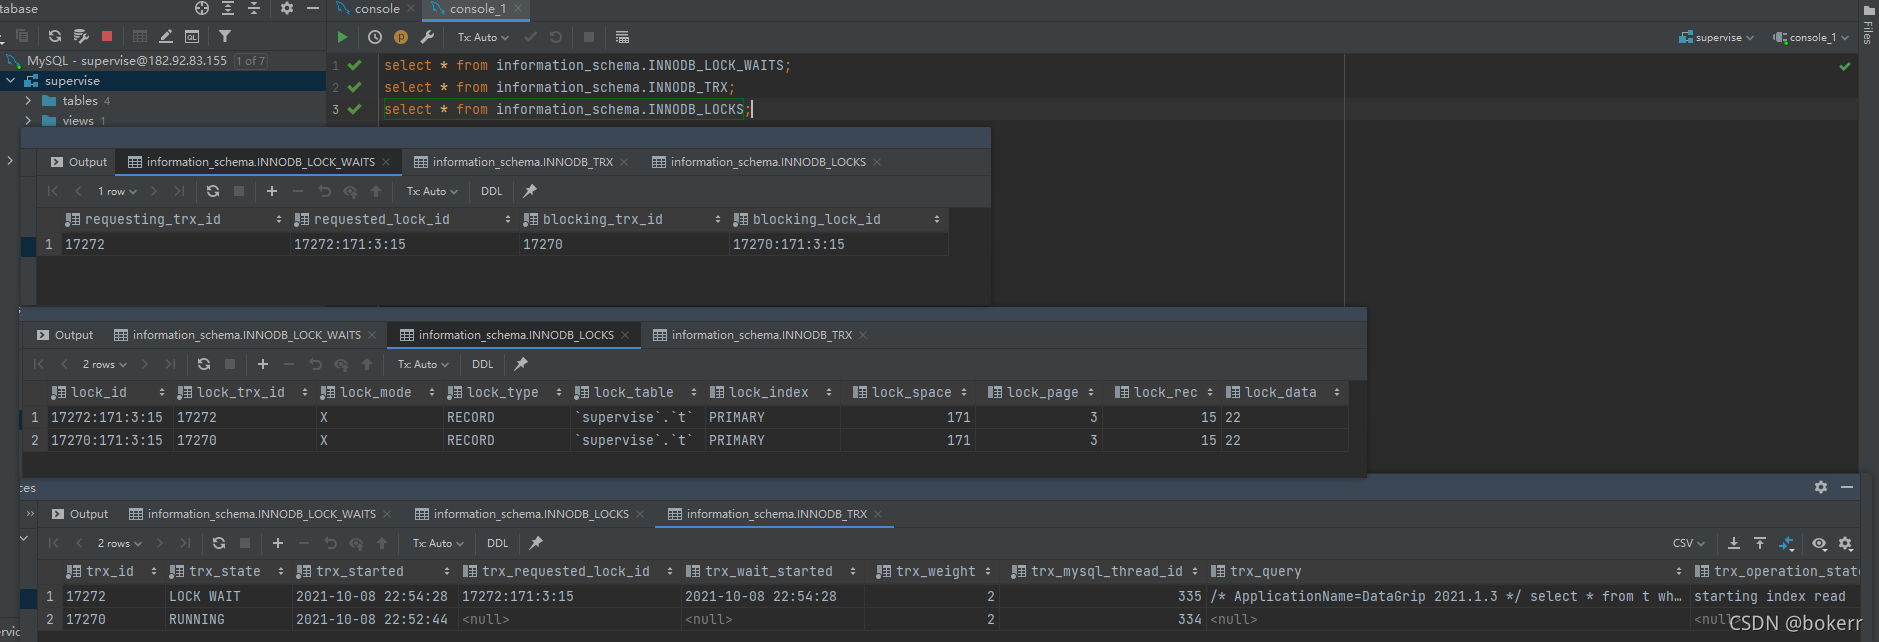Open the grid settings gear beside the eye icon
Viewport: 1879px width, 642px height.
coord(1846,543)
